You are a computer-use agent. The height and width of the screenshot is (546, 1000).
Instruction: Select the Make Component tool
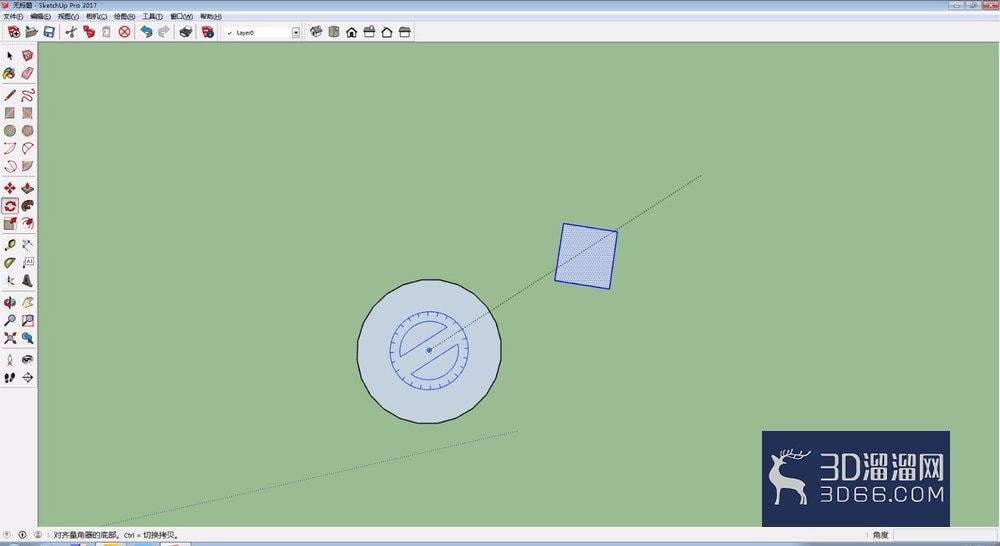(27, 56)
